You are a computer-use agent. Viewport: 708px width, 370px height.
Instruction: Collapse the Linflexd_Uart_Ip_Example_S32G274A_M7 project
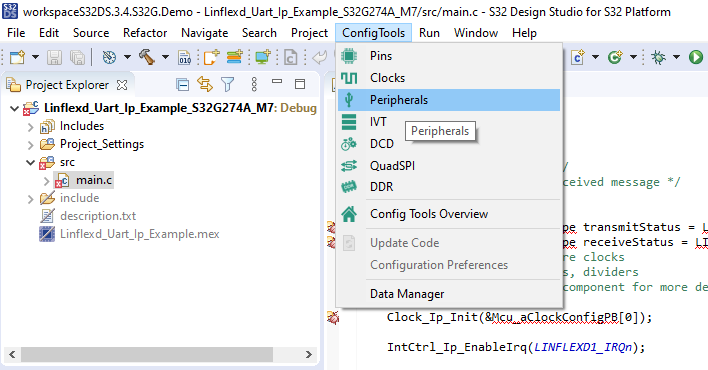pos(14,108)
